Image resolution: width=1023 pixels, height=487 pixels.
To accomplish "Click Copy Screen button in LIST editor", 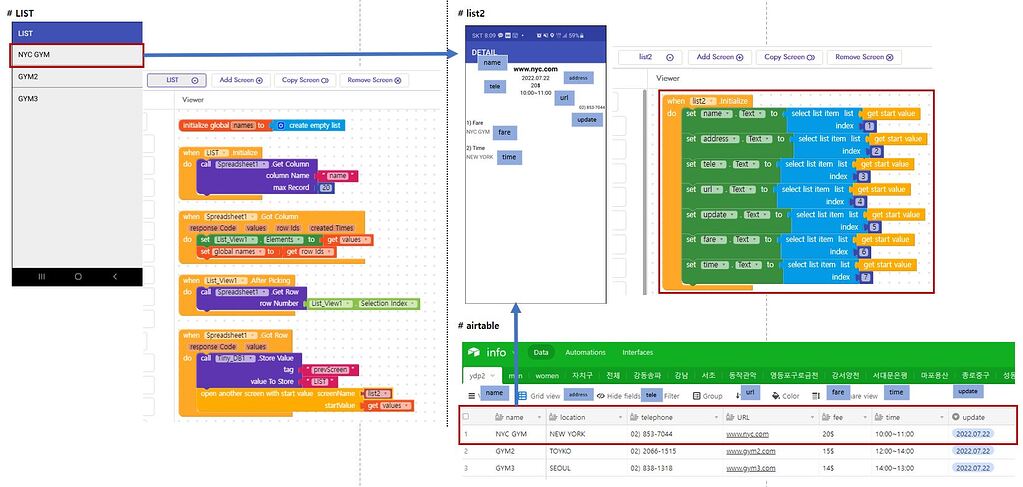I will tap(305, 80).
